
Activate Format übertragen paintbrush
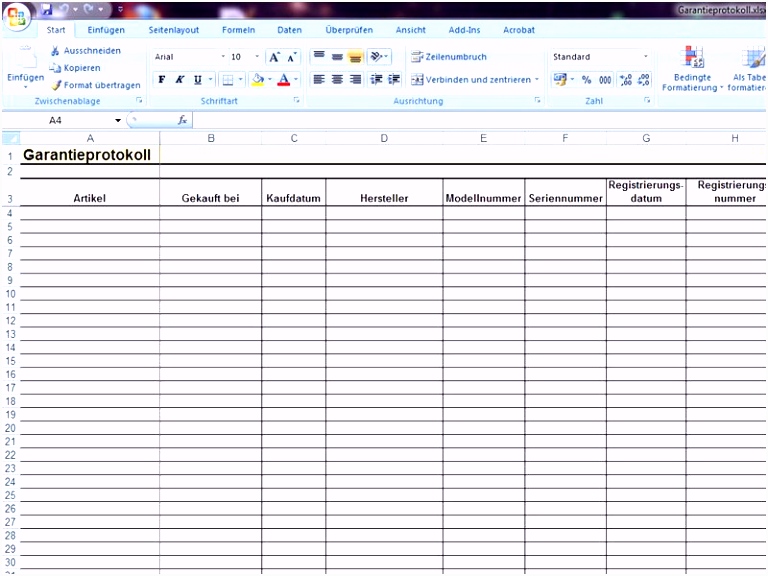point(56,85)
